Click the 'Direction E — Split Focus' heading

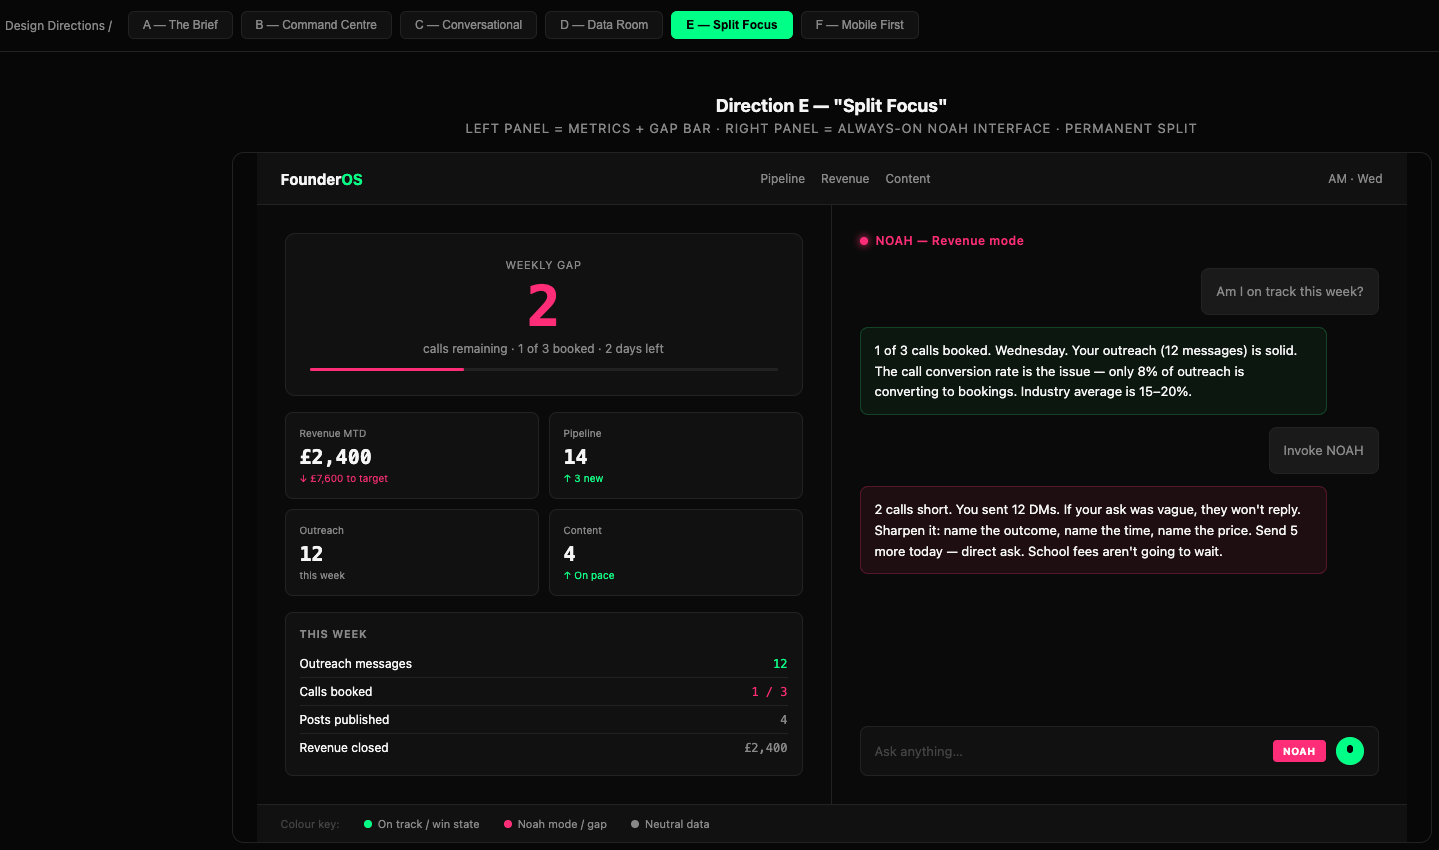[x=831, y=106]
